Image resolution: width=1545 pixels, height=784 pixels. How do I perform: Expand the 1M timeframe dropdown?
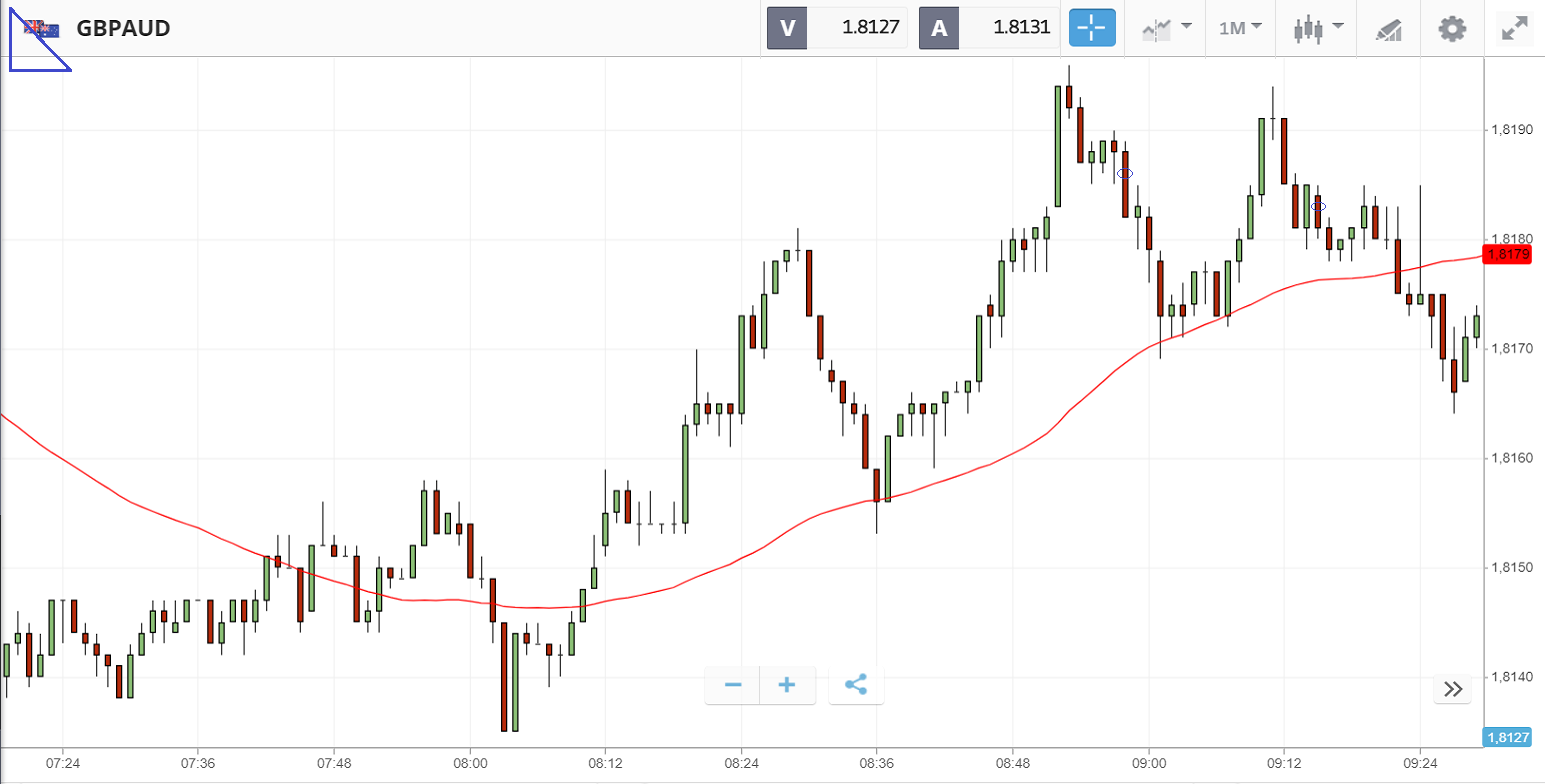[1240, 28]
